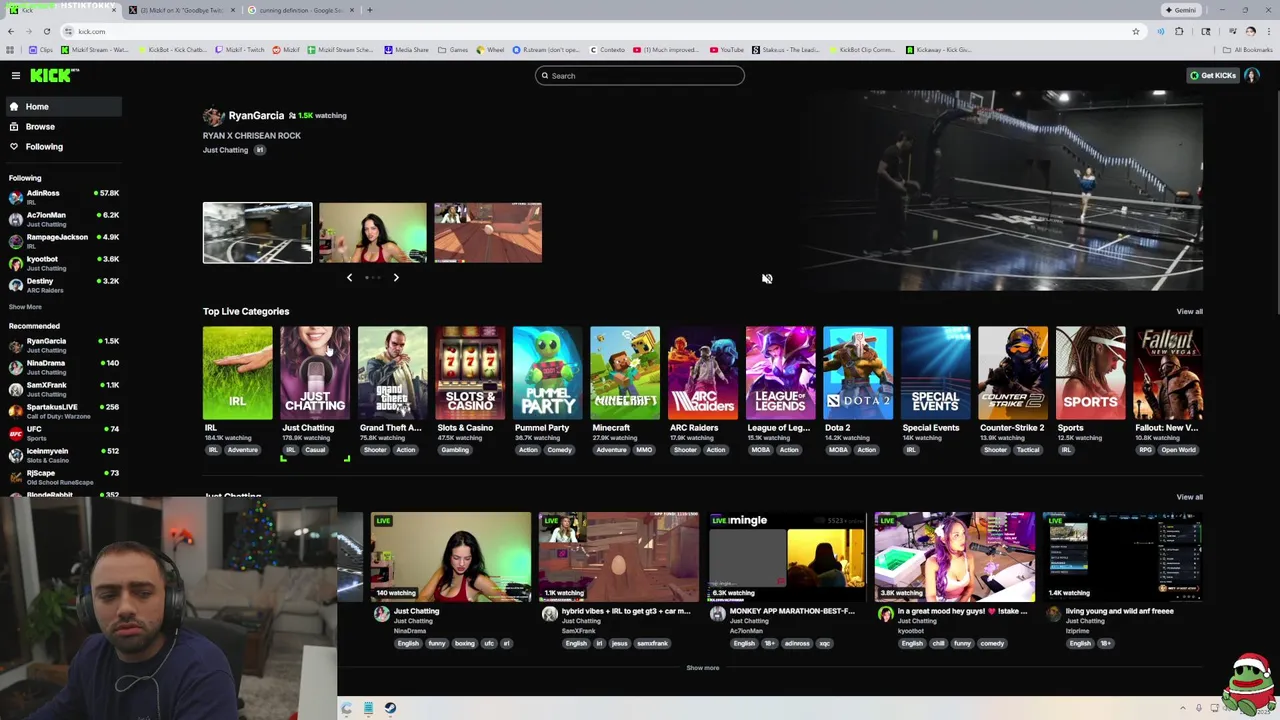
Task: Open Destiny channel in Following list
Action: [x=62, y=284]
